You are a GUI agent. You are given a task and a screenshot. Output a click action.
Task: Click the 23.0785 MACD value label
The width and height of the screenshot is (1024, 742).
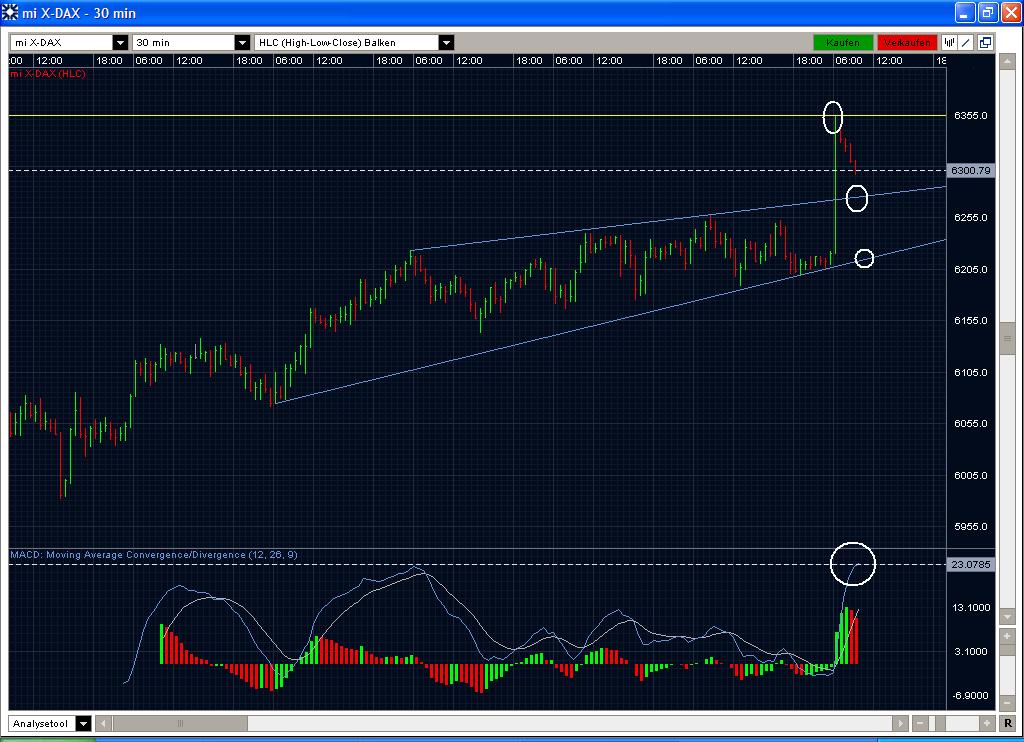pos(970,564)
